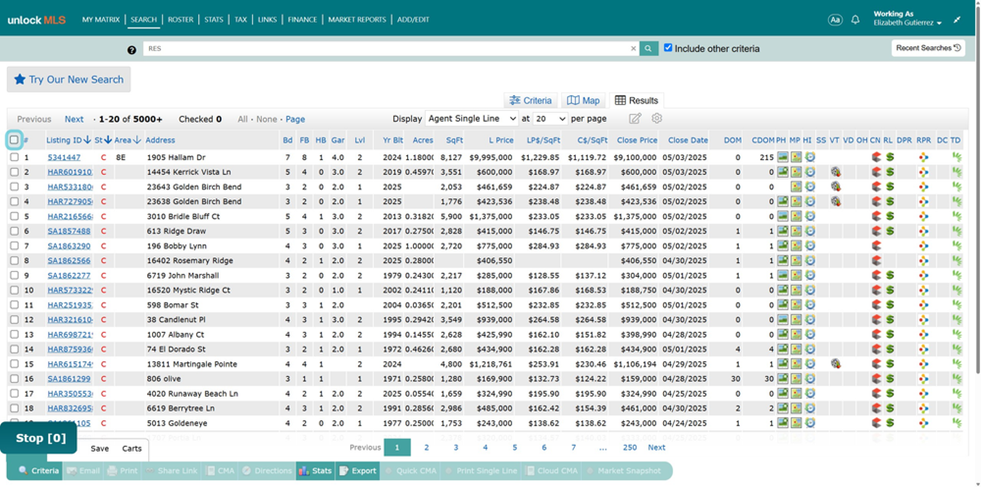981x487 pixels.
Task: Click the magnifier search button
Action: coord(649,48)
